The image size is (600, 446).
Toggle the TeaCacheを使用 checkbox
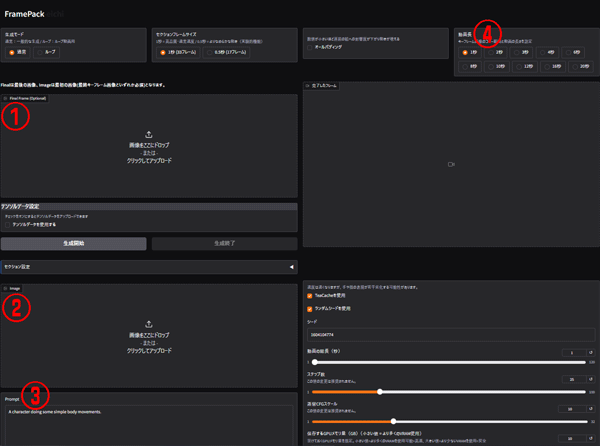point(310,296)
